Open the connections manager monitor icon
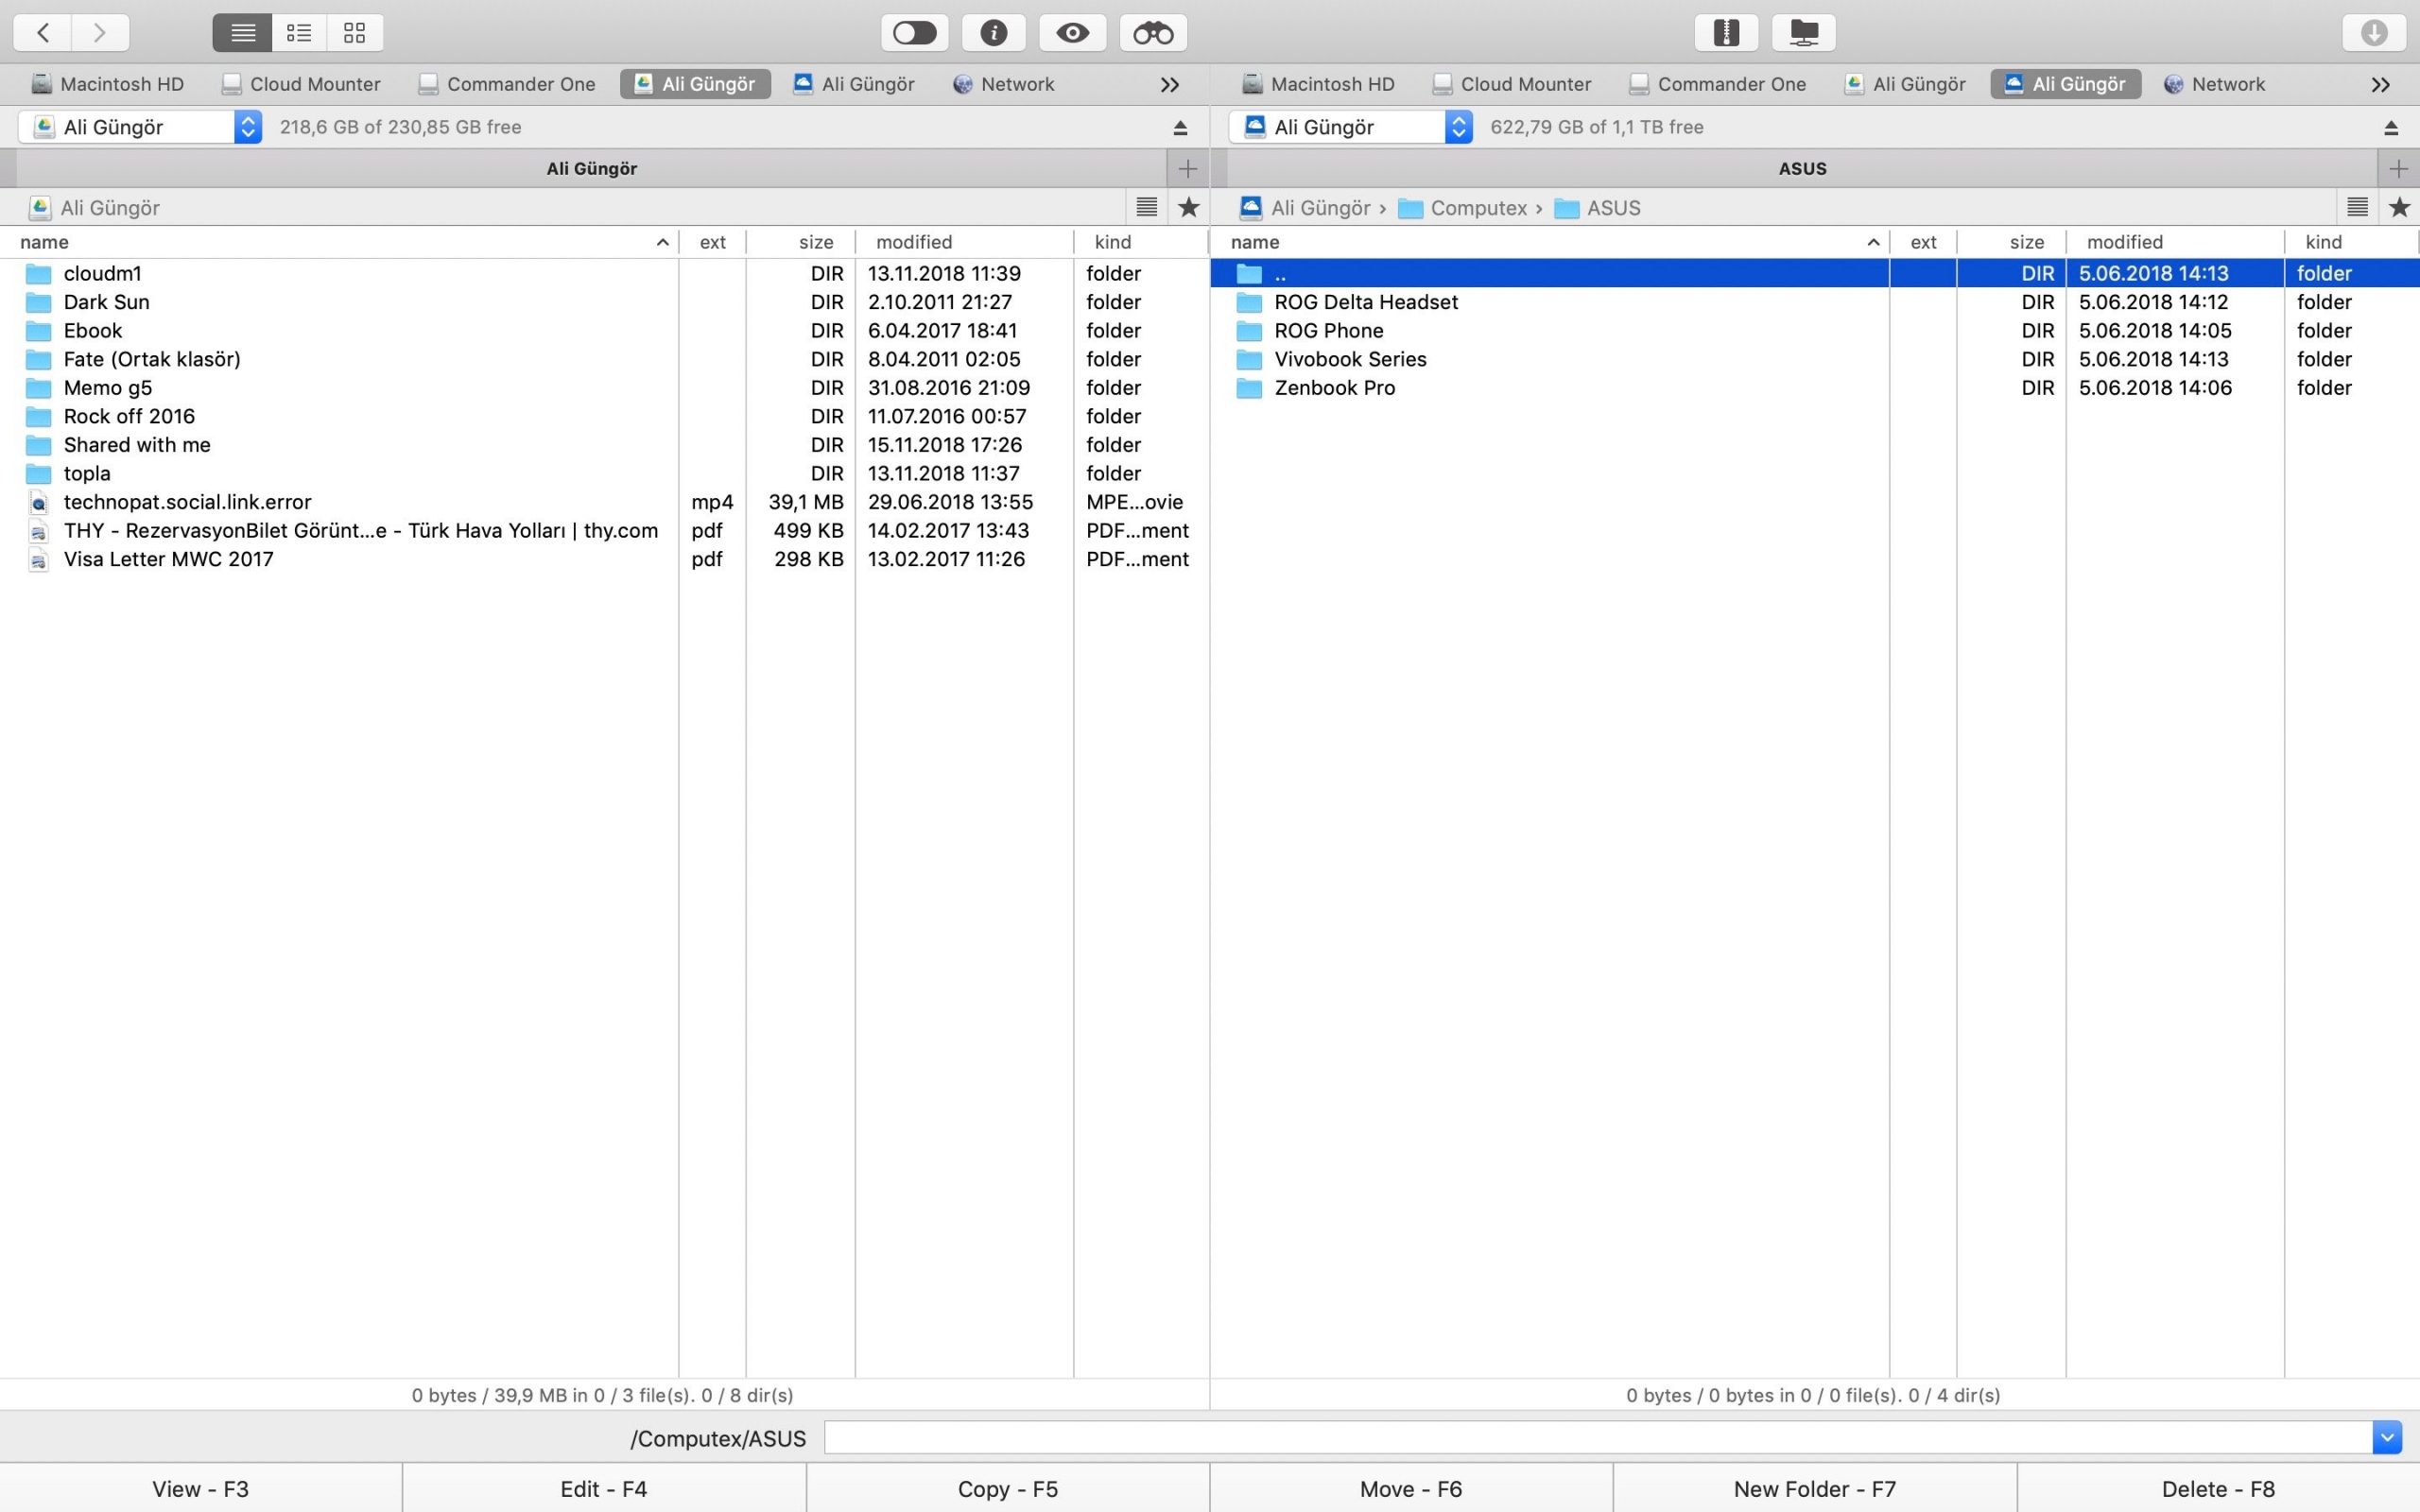 tap(1803, 33)
